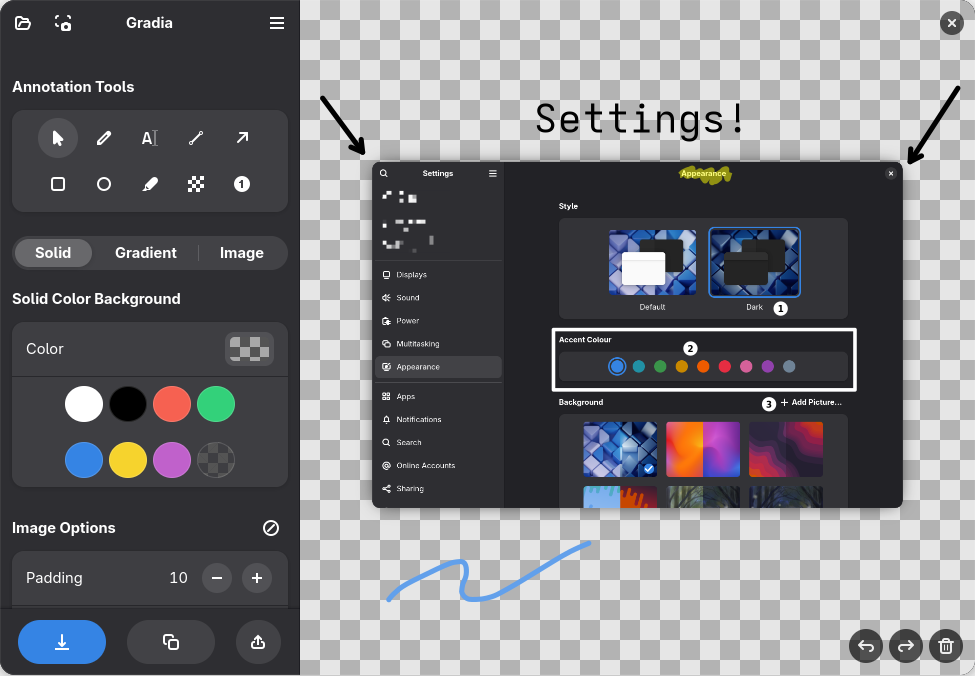Image resolution: width=975 pixels, height=676 pixels.
Task: Save image with blue download button
Action: click(62, 642)
